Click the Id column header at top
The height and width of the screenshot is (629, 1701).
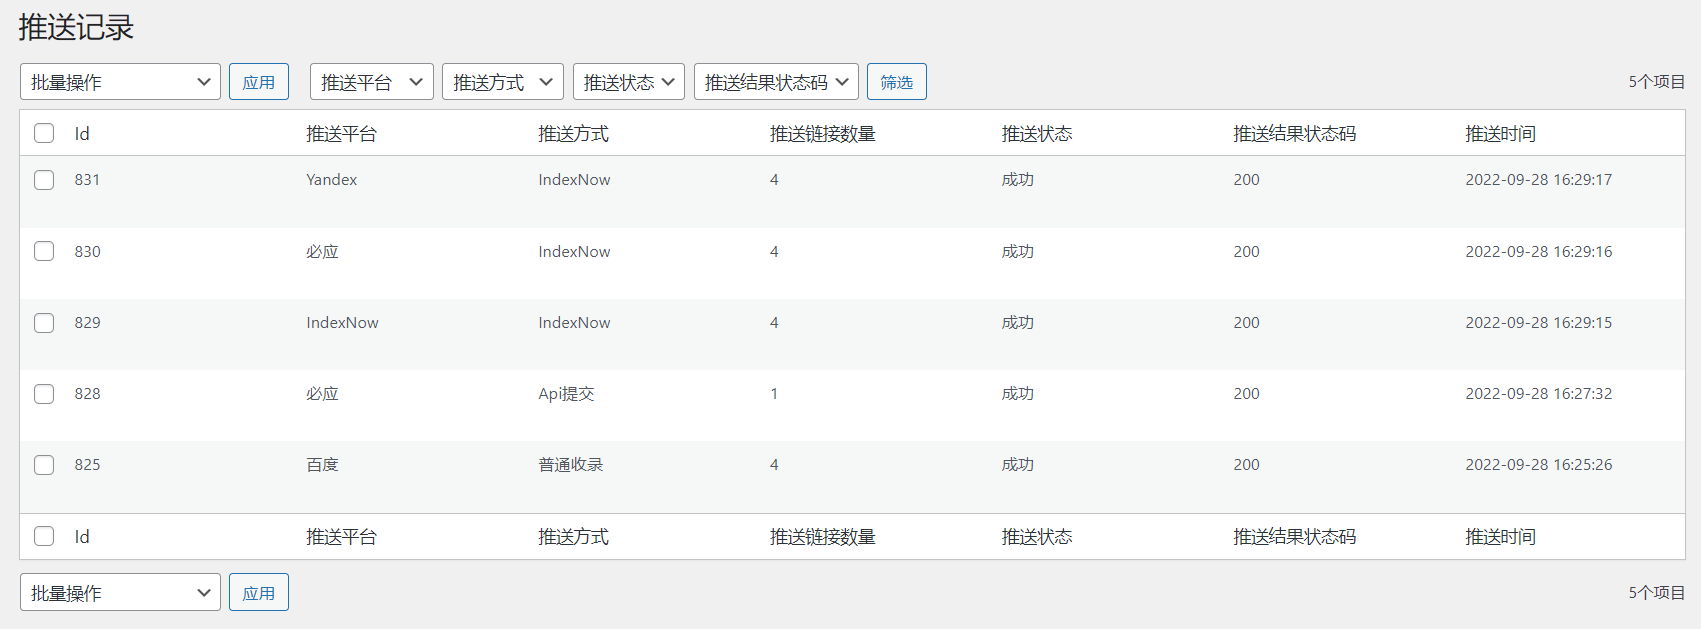tap(82, 134)
